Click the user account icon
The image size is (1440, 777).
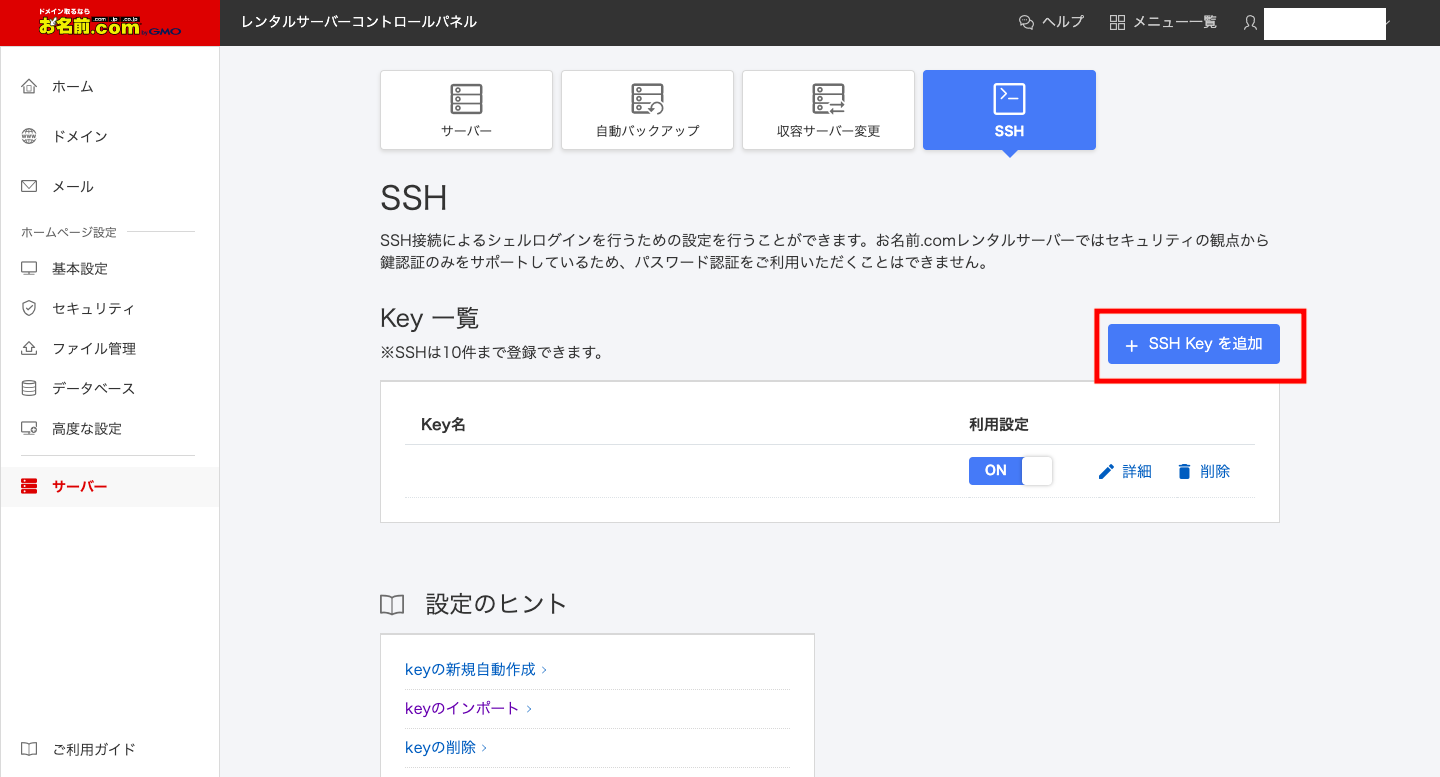click(x=1250, y=22)
